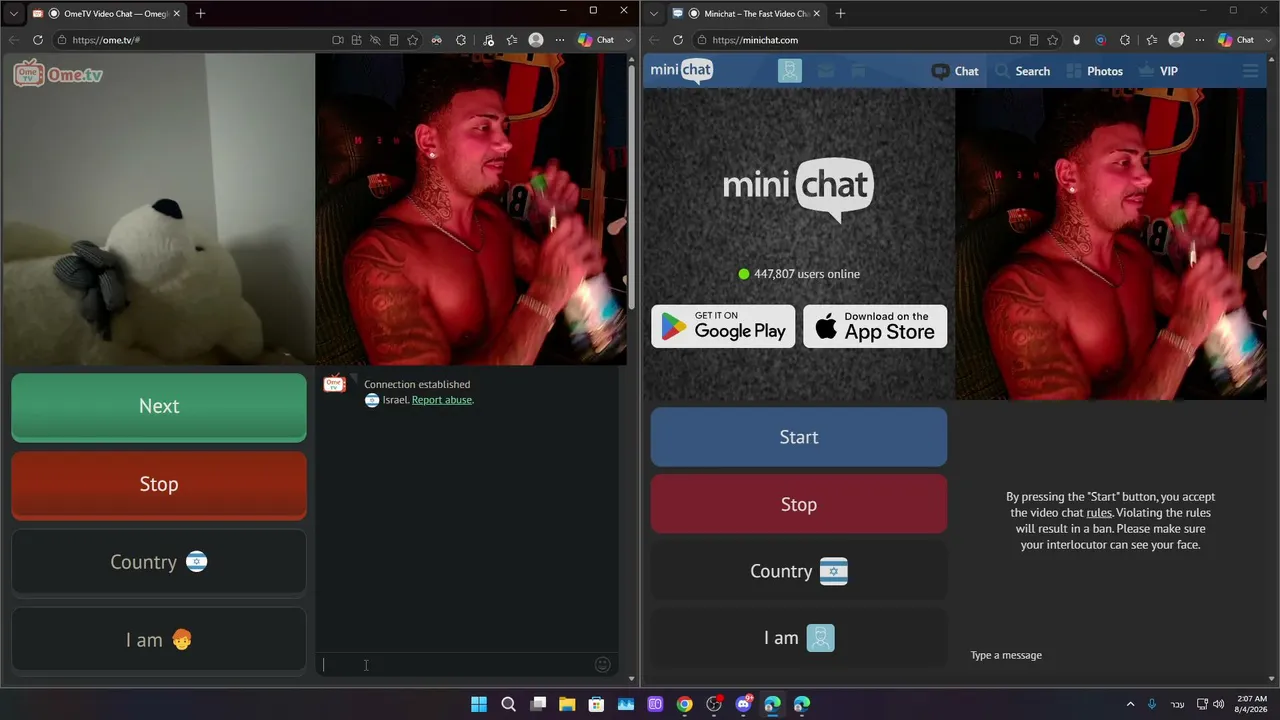Favorite the minichat.com page with the star icon

(x=1052, y=40)
